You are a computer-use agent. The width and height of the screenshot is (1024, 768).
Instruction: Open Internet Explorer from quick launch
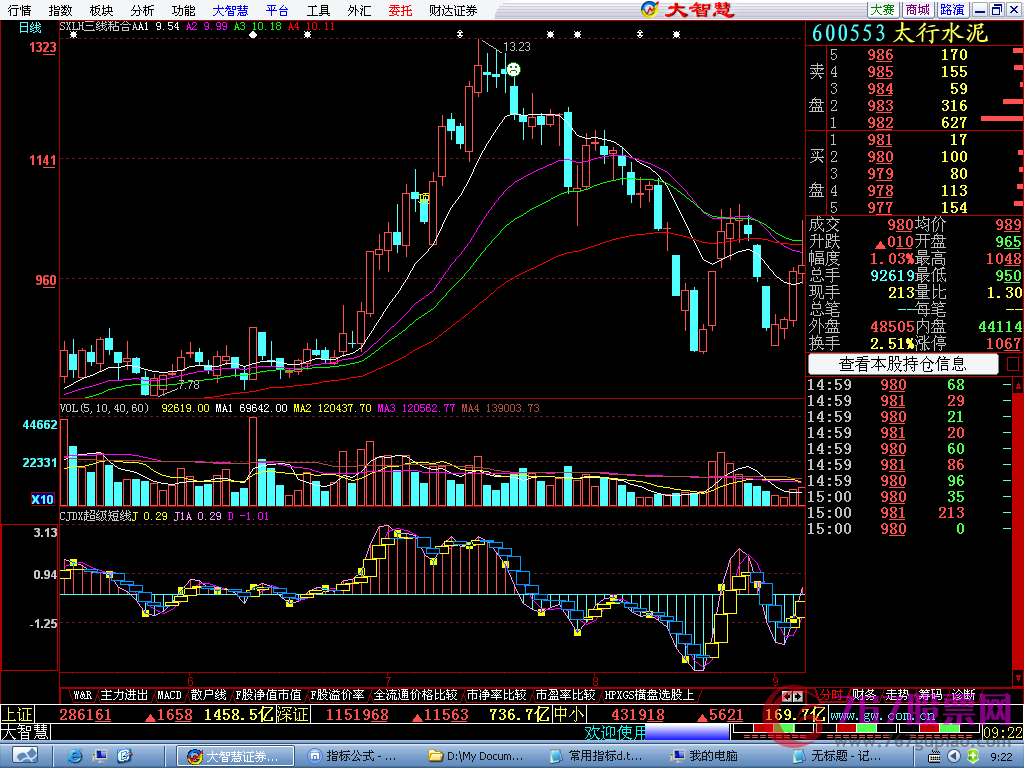tap(75, 756)
